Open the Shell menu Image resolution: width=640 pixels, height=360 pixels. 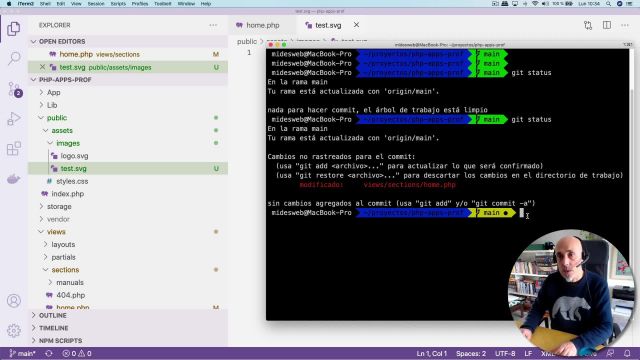tap(45, 4)
